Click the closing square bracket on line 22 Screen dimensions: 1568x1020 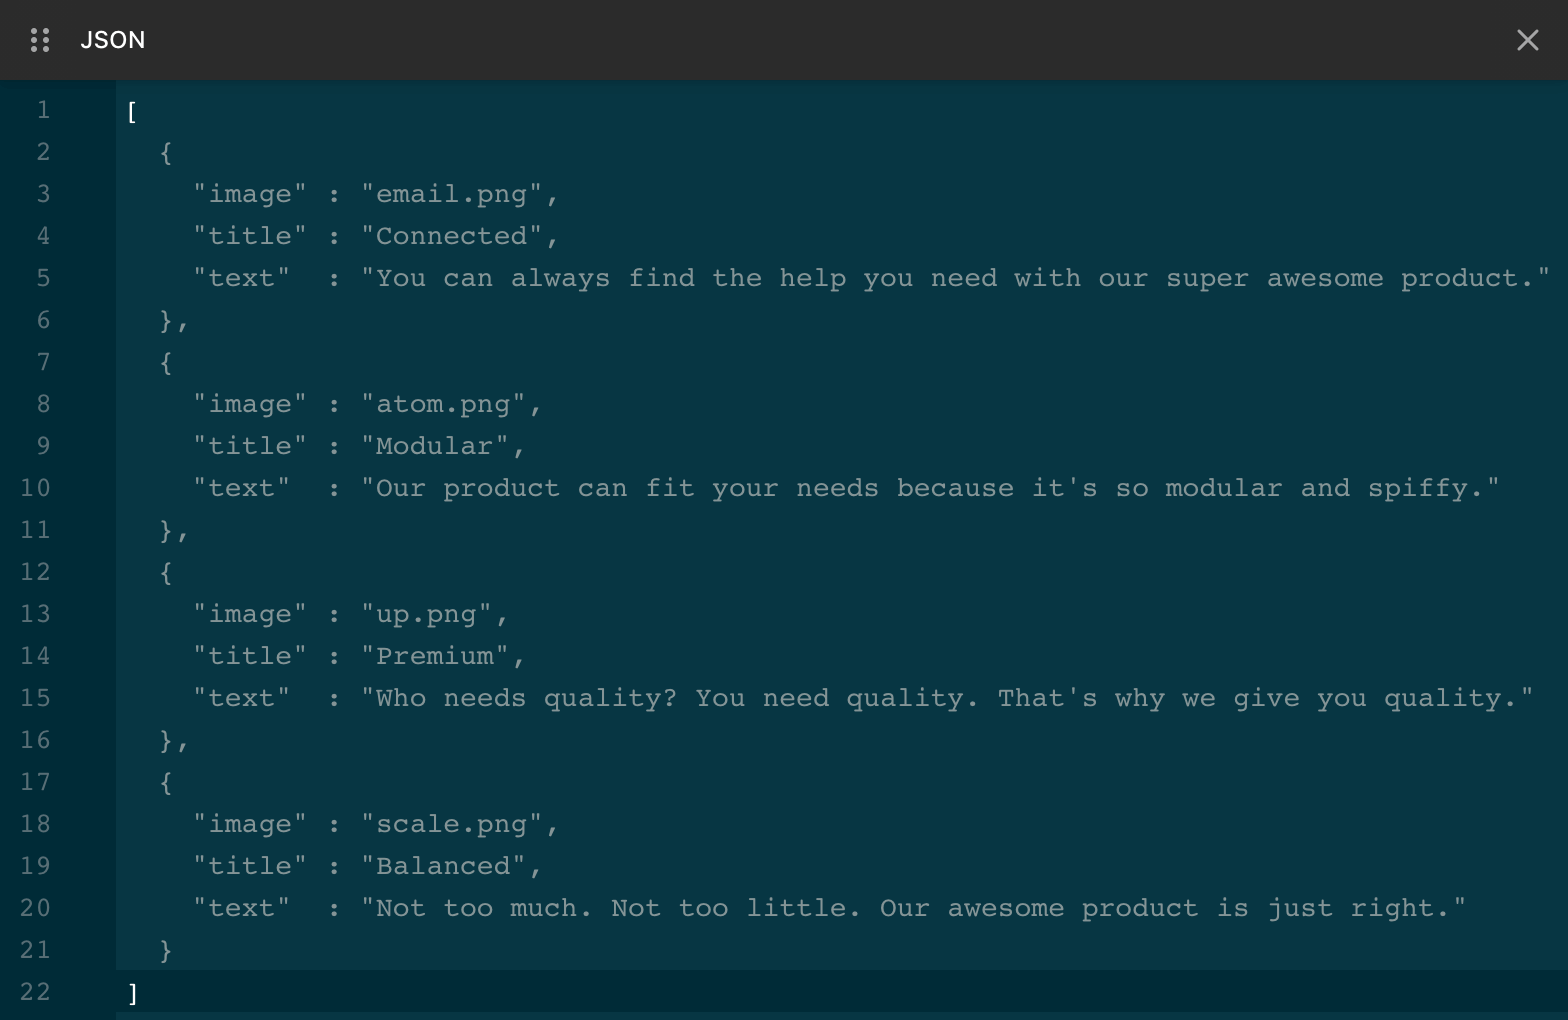click(132, 993)
